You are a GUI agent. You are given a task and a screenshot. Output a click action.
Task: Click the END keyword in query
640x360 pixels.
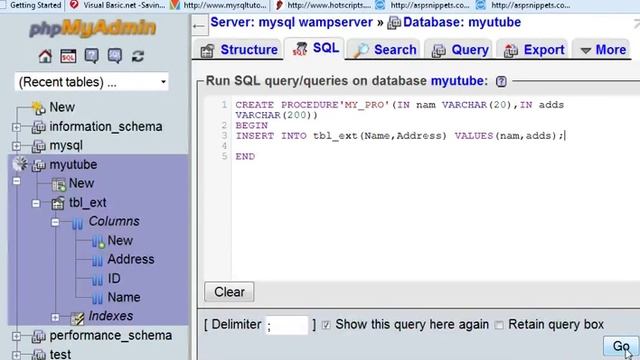coord(245,157)
